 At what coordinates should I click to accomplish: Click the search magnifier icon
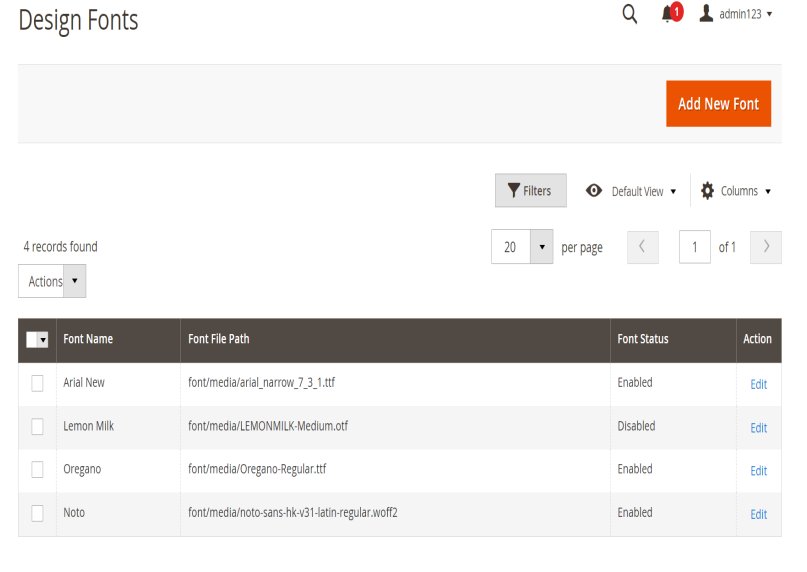[629, 14]
